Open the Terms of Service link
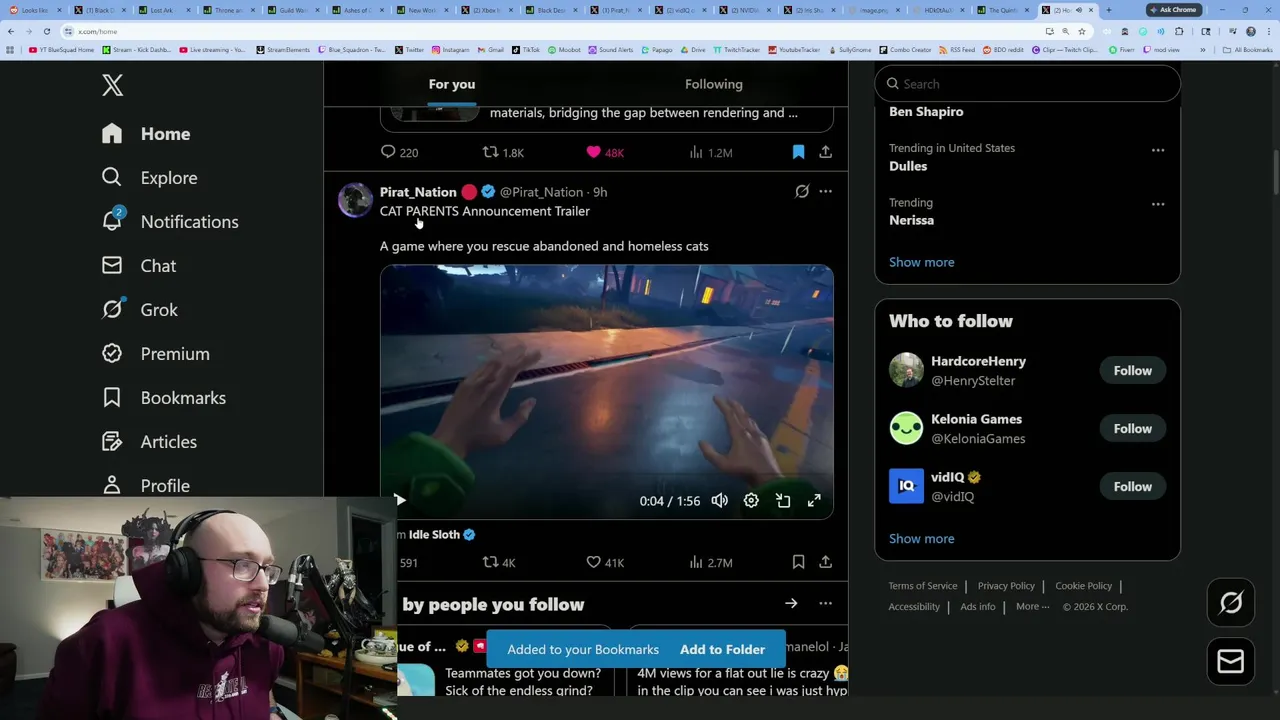1280x720 pixels. [923, 586]
